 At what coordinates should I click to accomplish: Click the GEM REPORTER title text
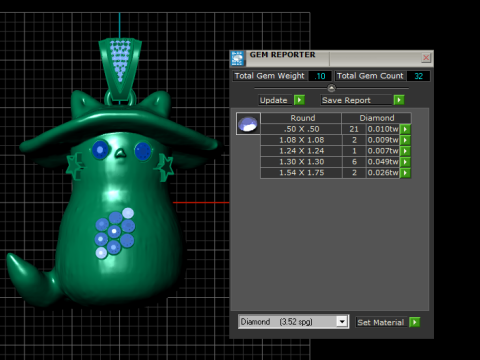(x=282, y=55)
